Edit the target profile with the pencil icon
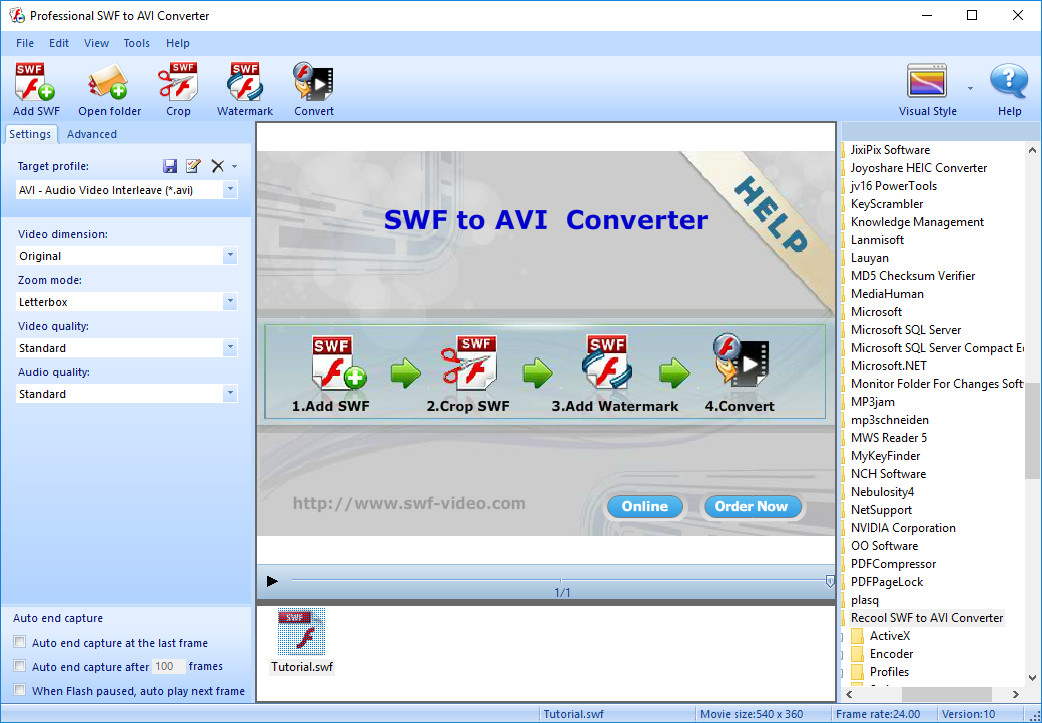This screenshot has width=1042, height=723. (193, 166)
